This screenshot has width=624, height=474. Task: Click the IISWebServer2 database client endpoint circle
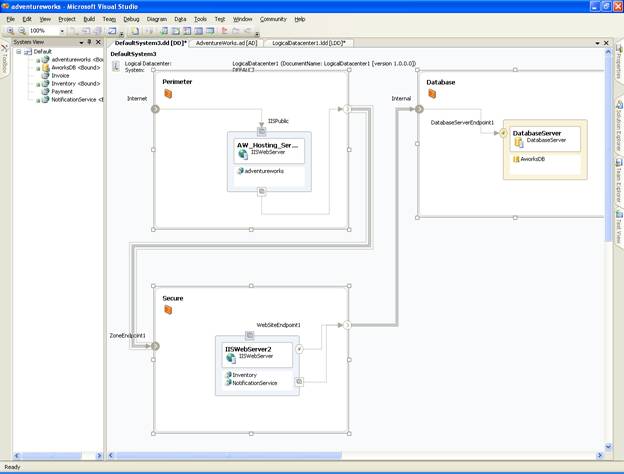pos(299,349)
